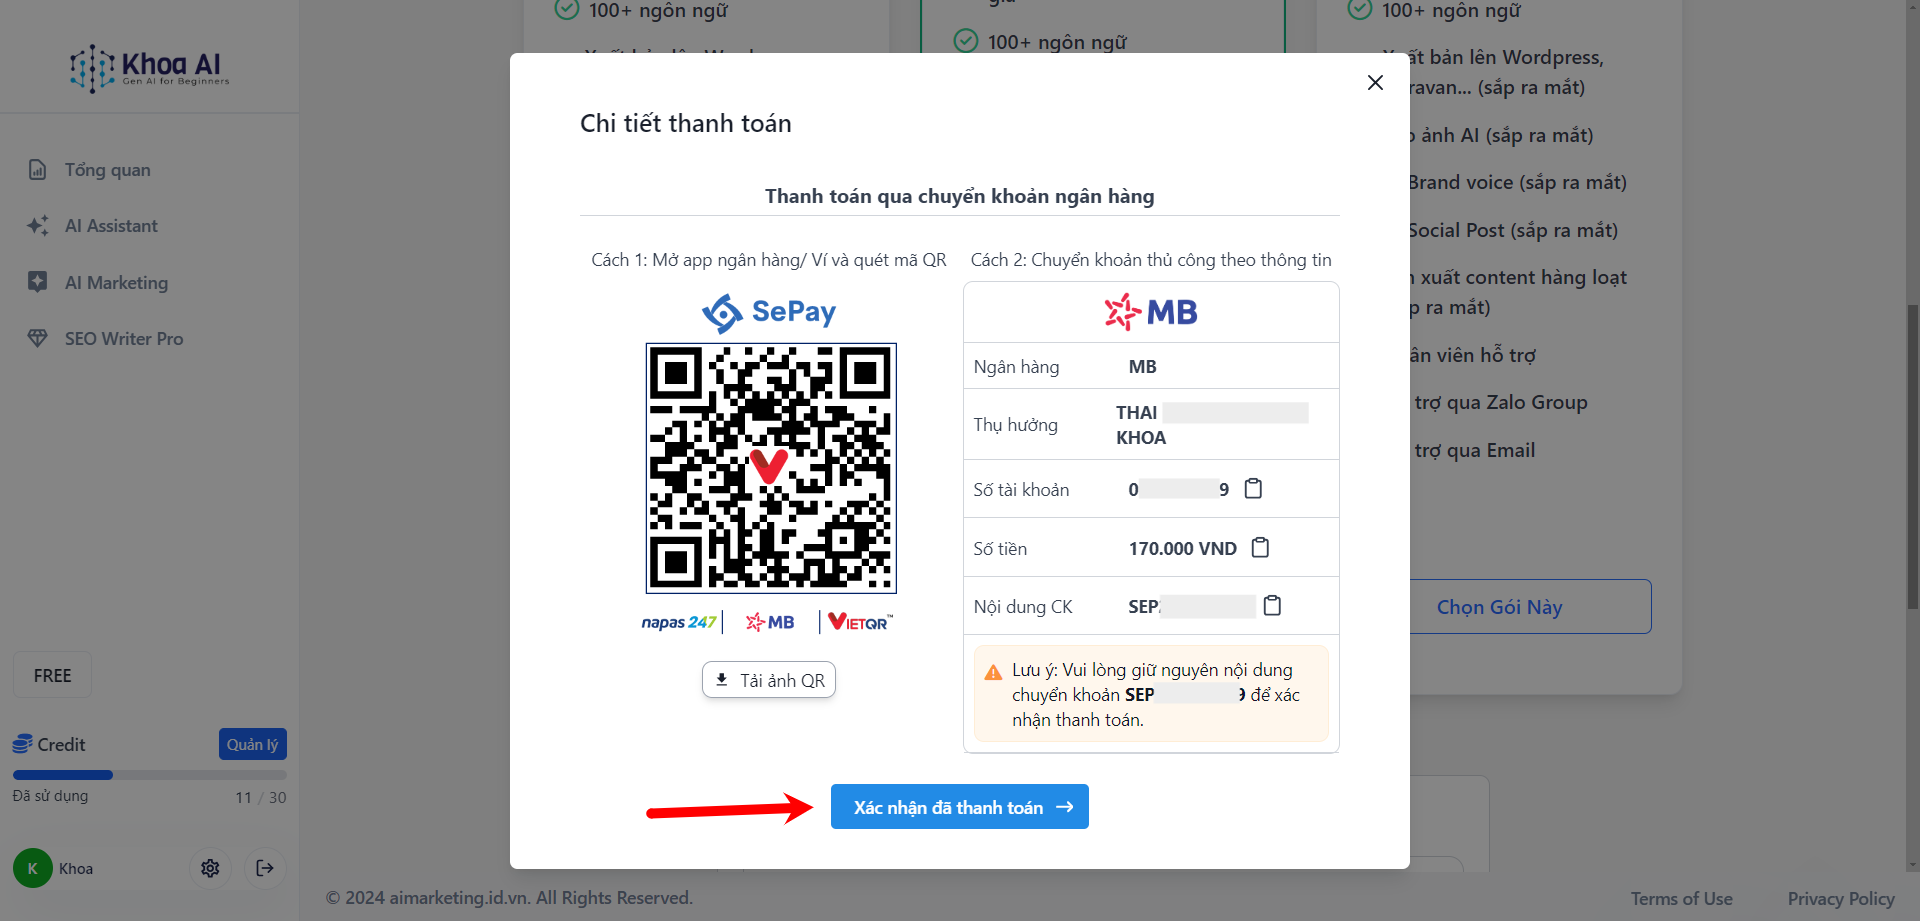Open SEO Writer Pro page
Viewport: 1920px width, 921px height.
tap(124, 339)
